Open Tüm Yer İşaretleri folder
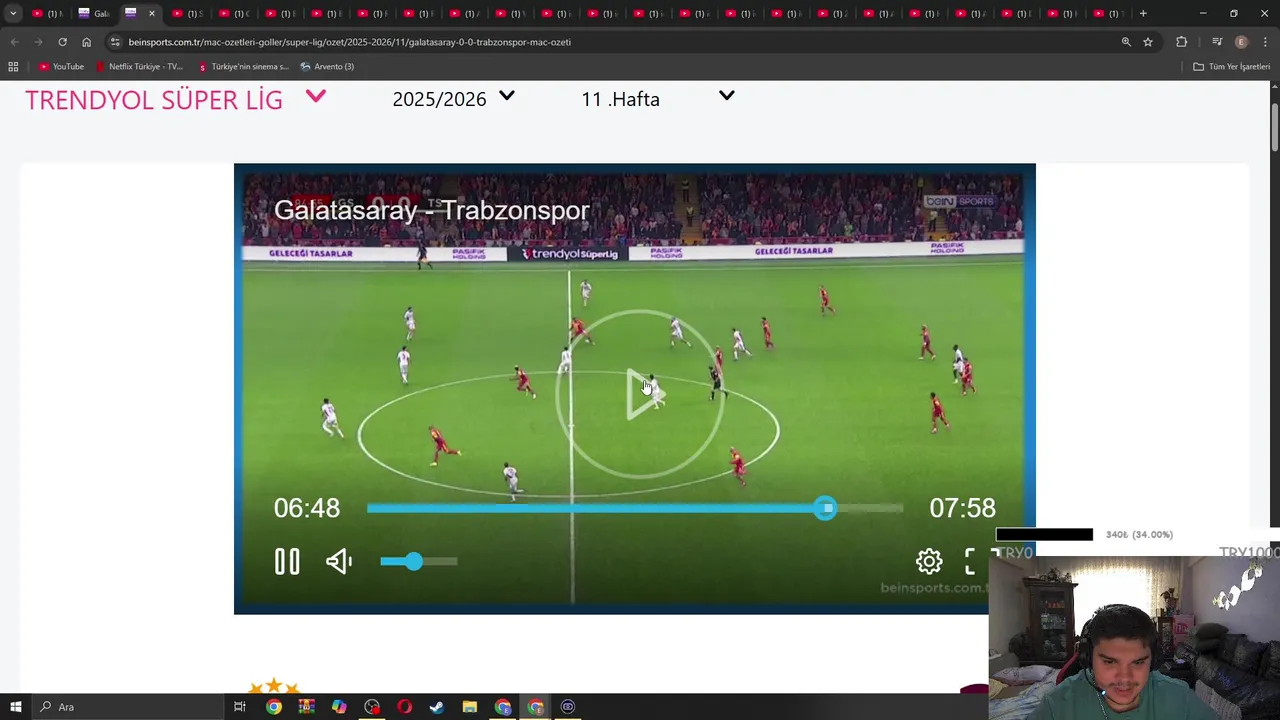 click(1232, 66)
